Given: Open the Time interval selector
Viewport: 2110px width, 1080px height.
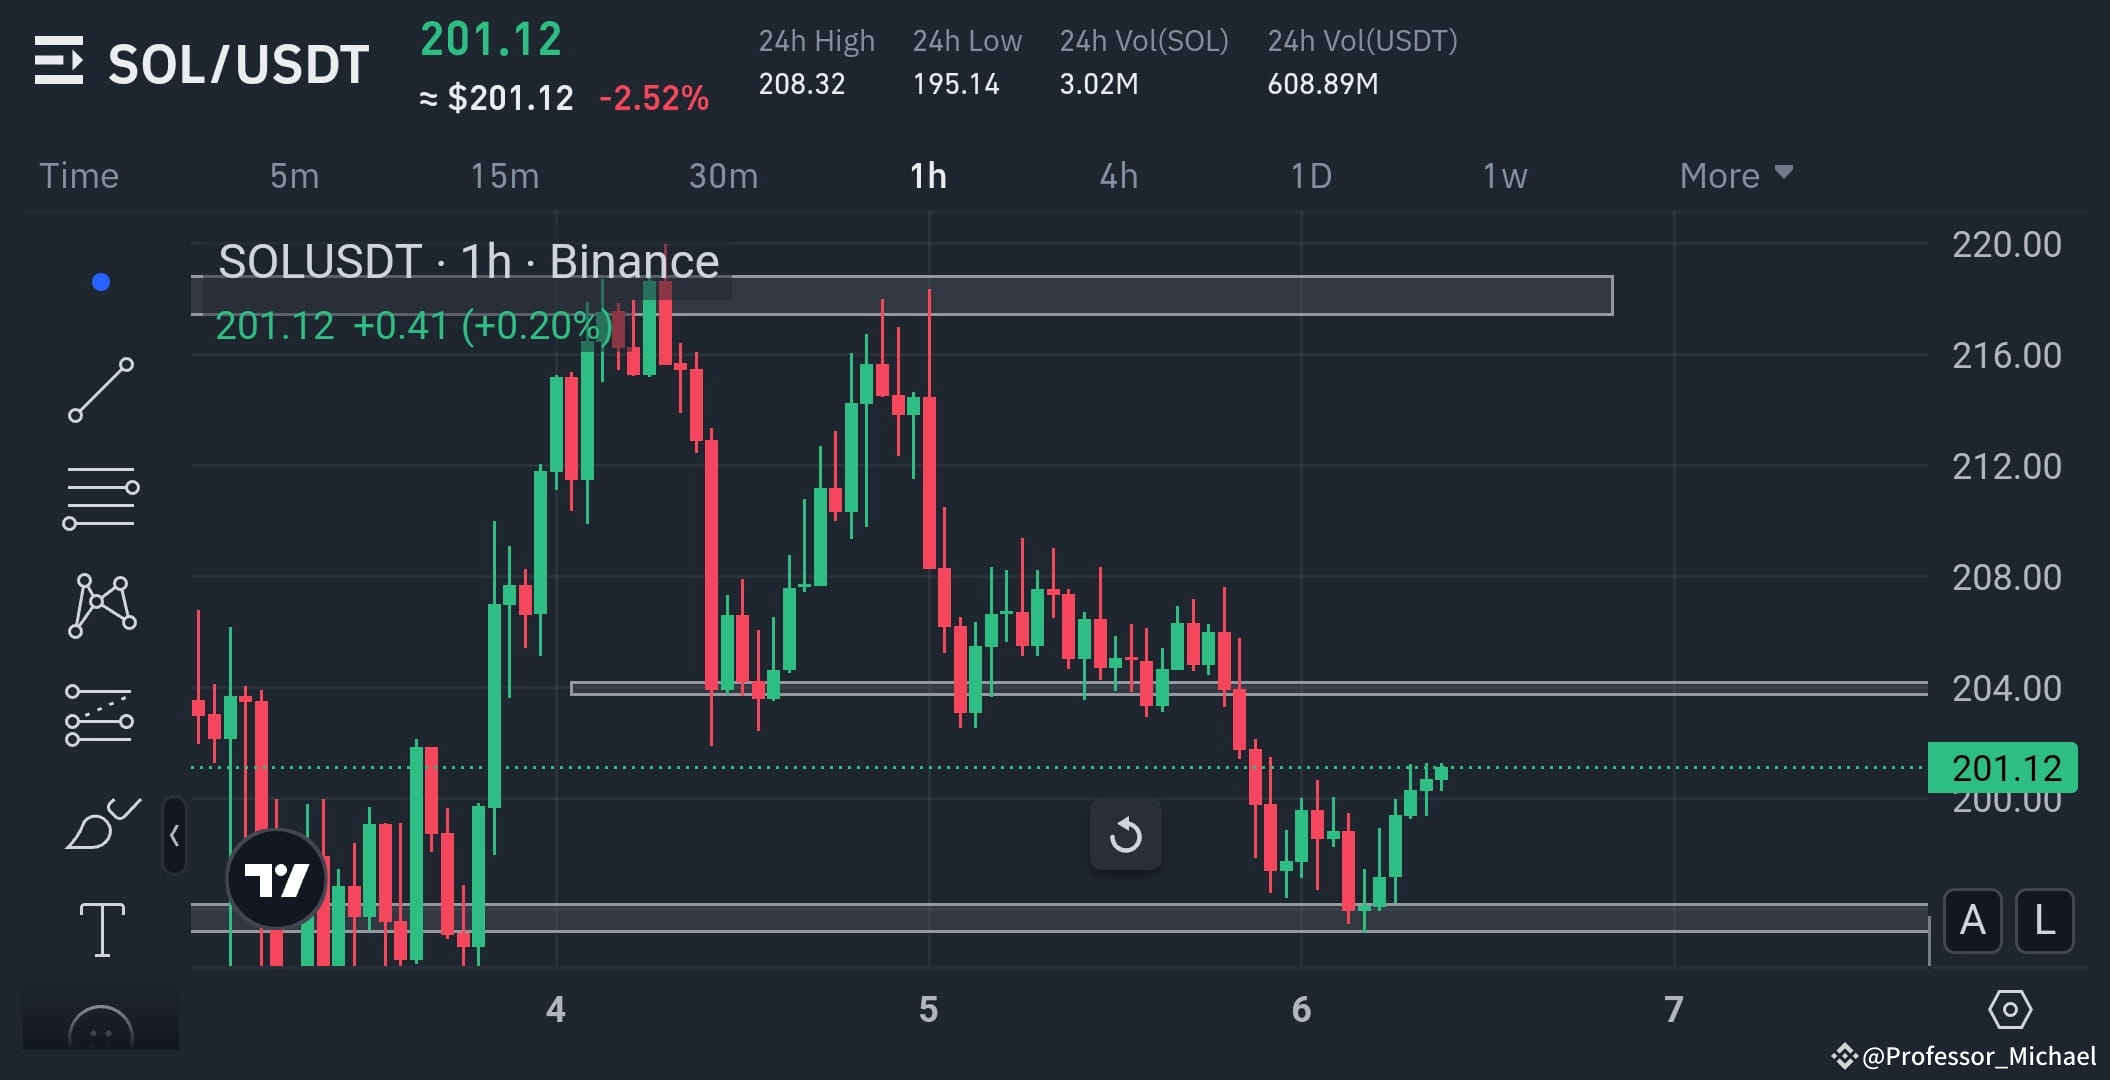Looking at the screenshot, I should coord(79,175).
